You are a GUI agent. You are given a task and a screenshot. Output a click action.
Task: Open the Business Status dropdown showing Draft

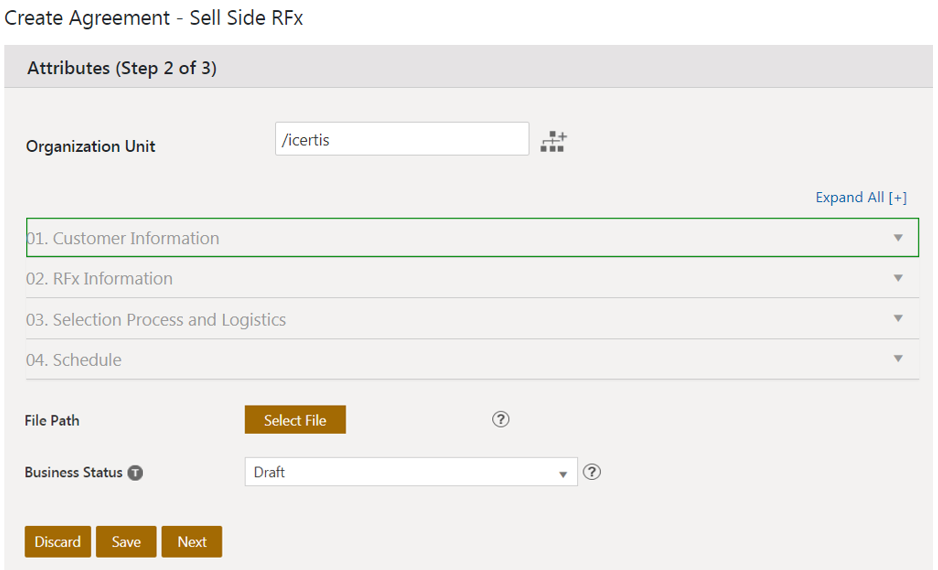click(410, 472)
